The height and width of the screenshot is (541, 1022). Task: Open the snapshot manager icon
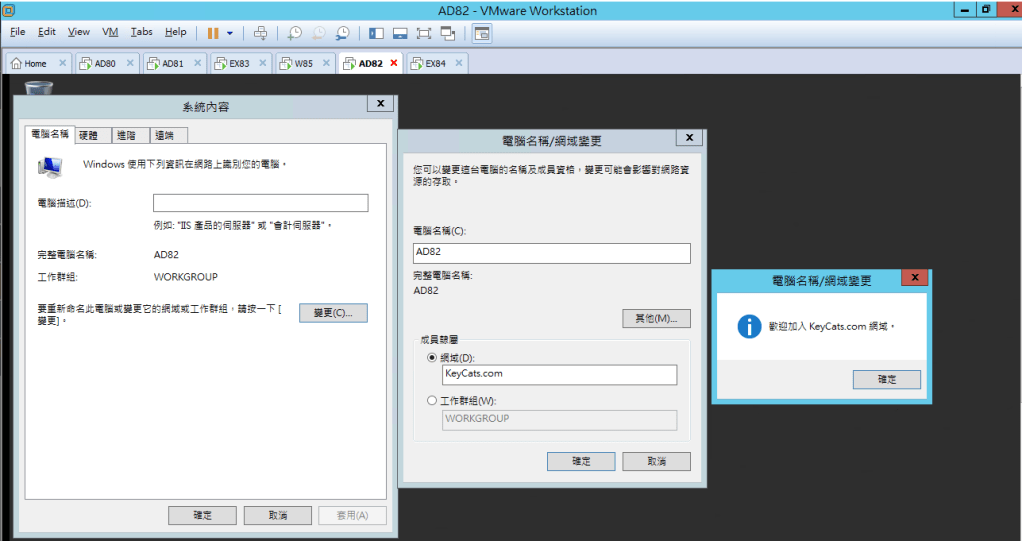pos(343,33)
